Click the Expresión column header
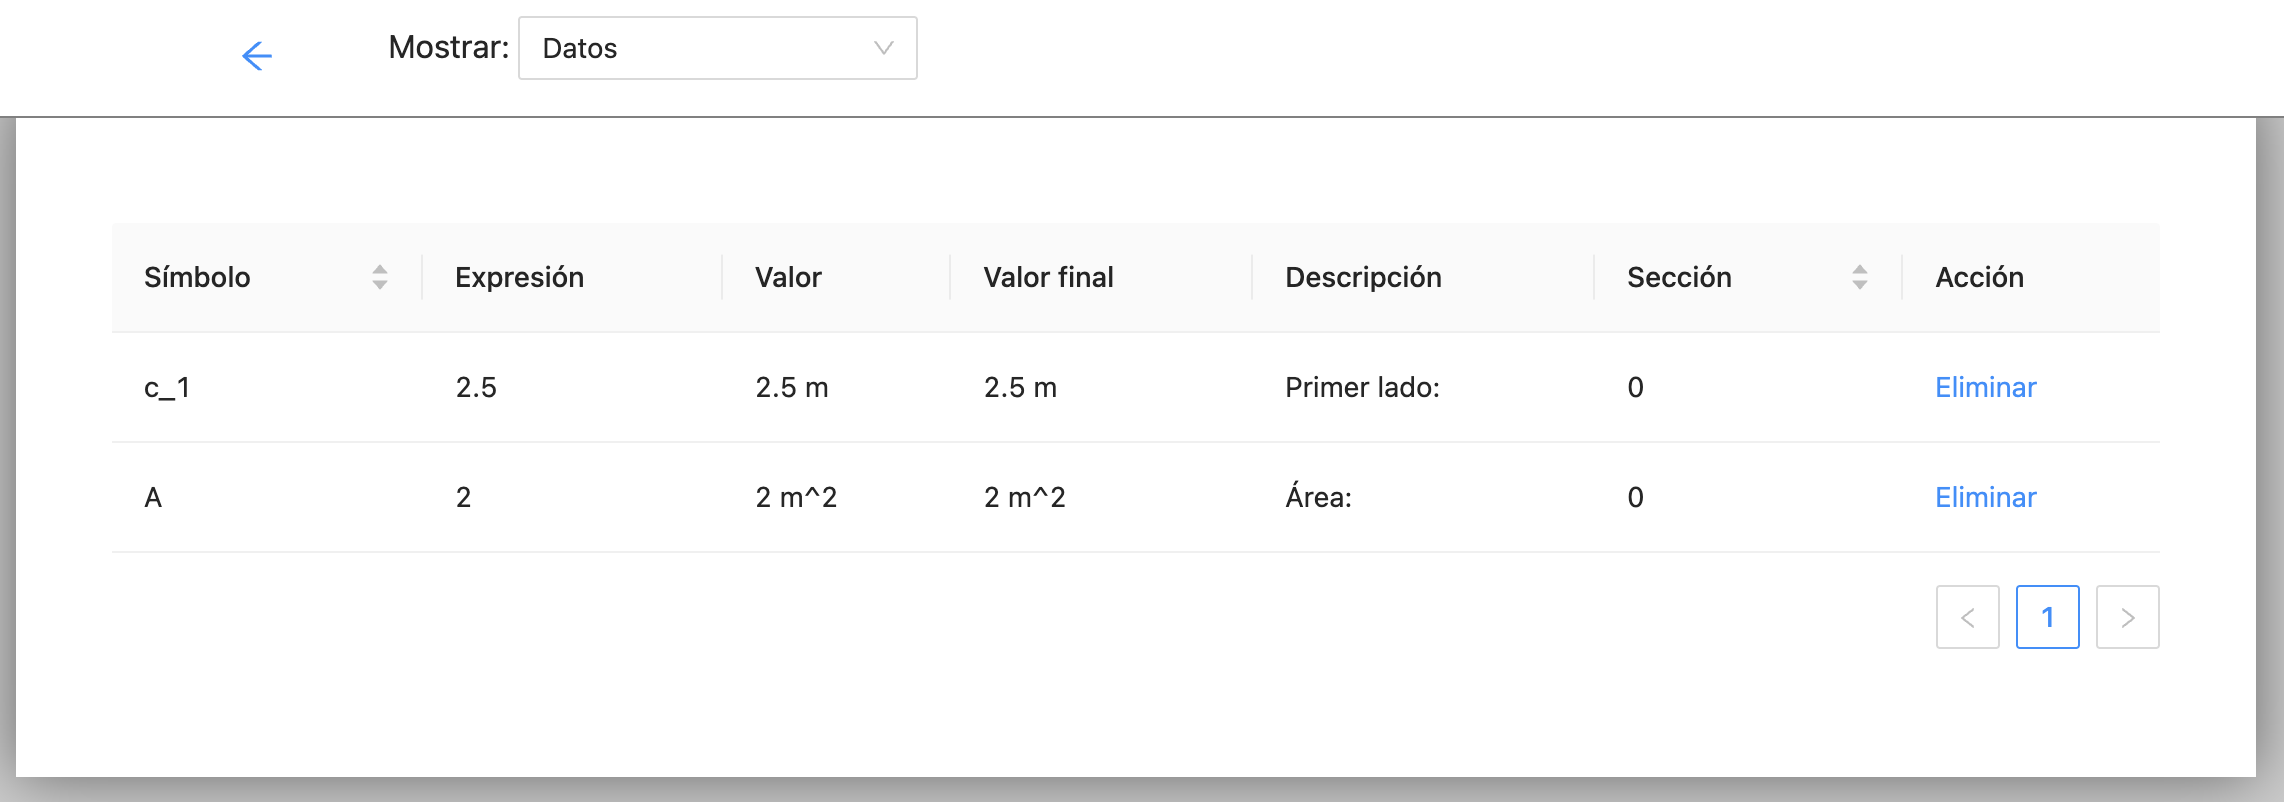This screenshot has width=2284, height=802. [572, 277]
